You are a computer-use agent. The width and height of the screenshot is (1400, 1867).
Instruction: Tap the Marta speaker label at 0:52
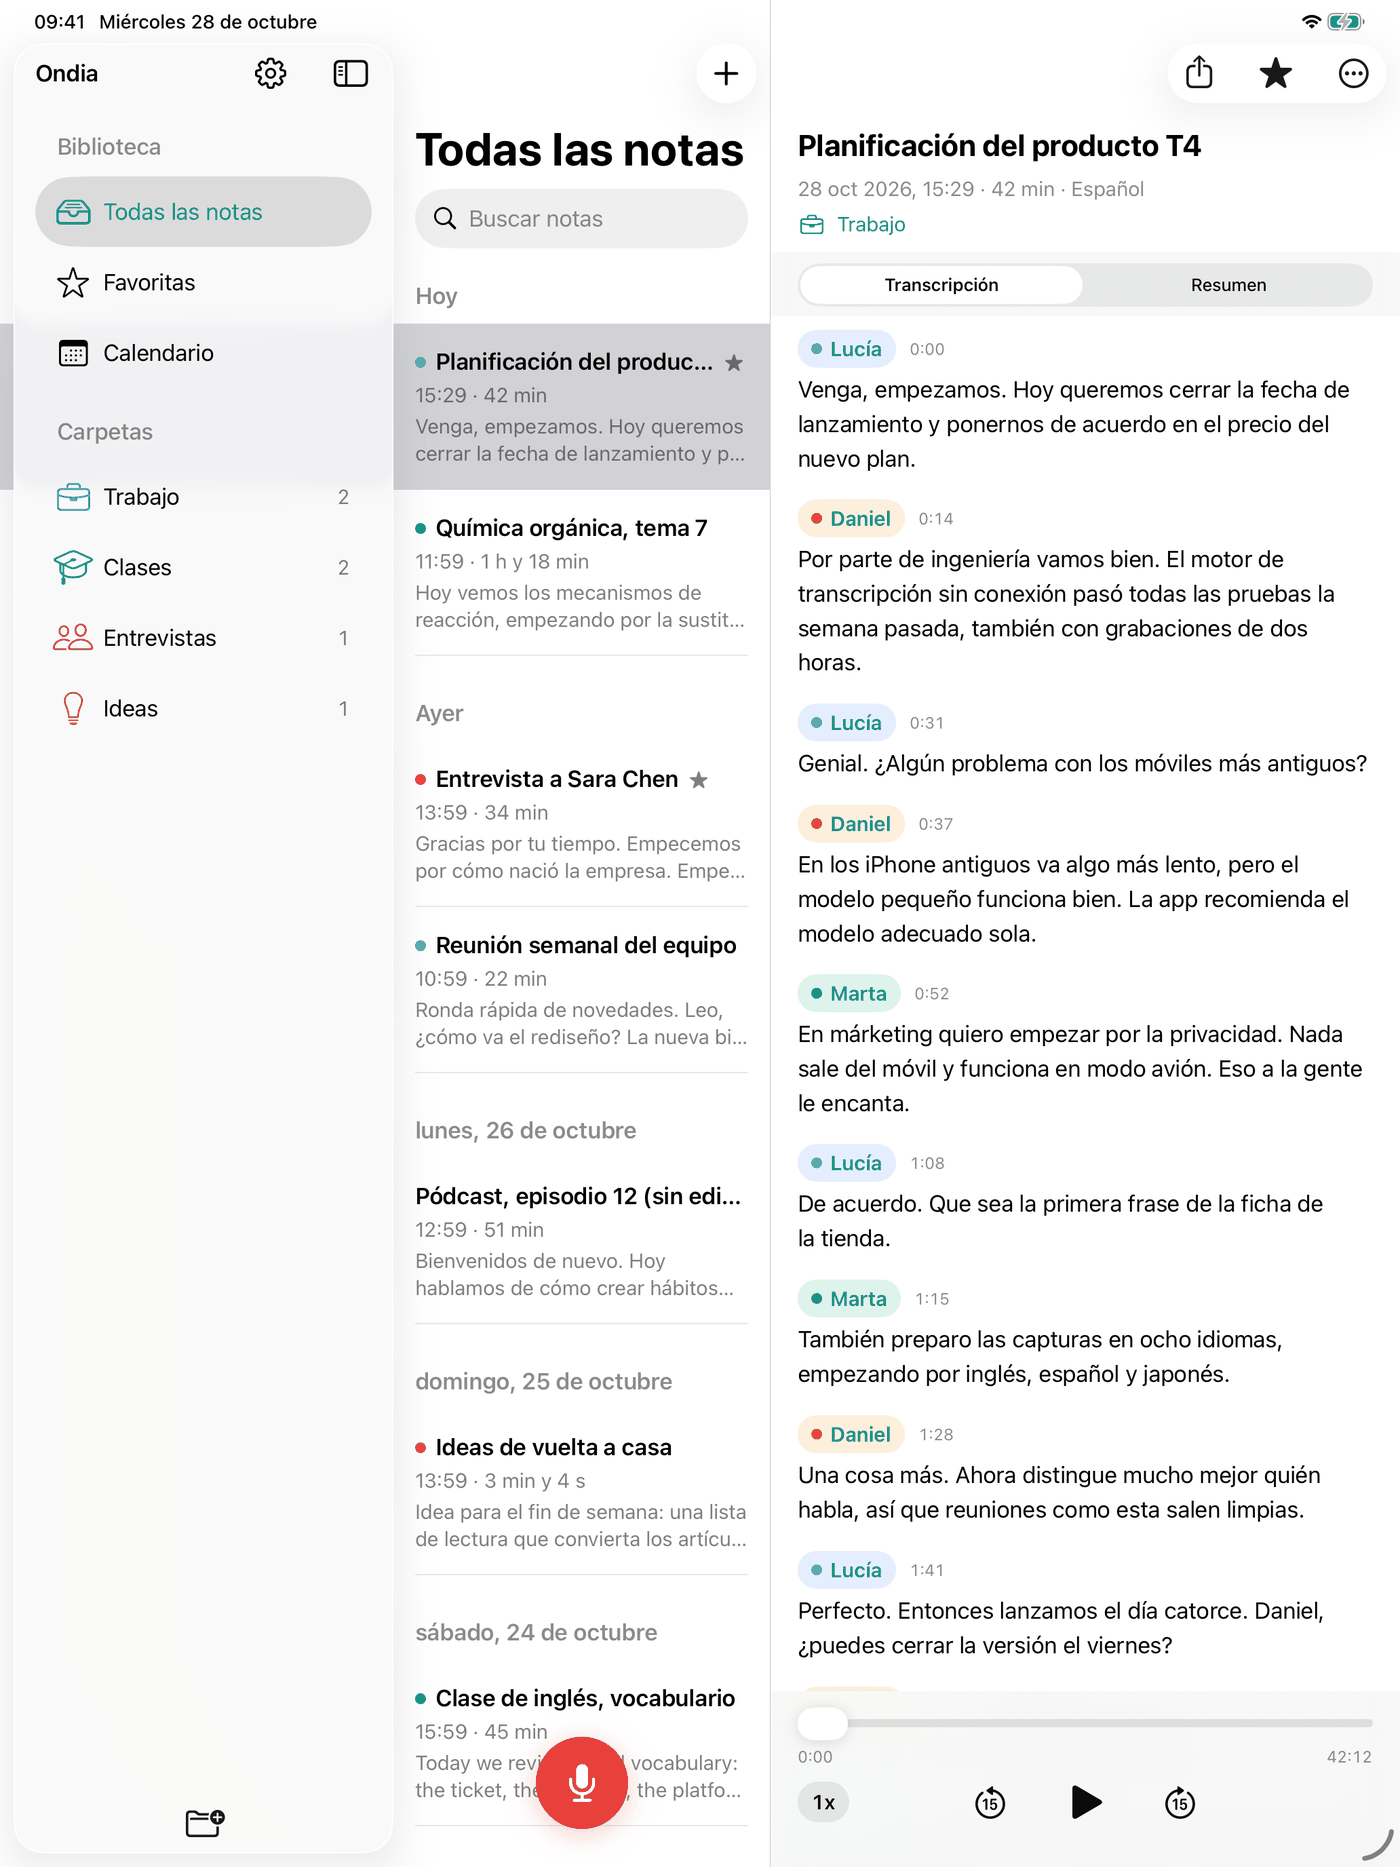(849, 994)
